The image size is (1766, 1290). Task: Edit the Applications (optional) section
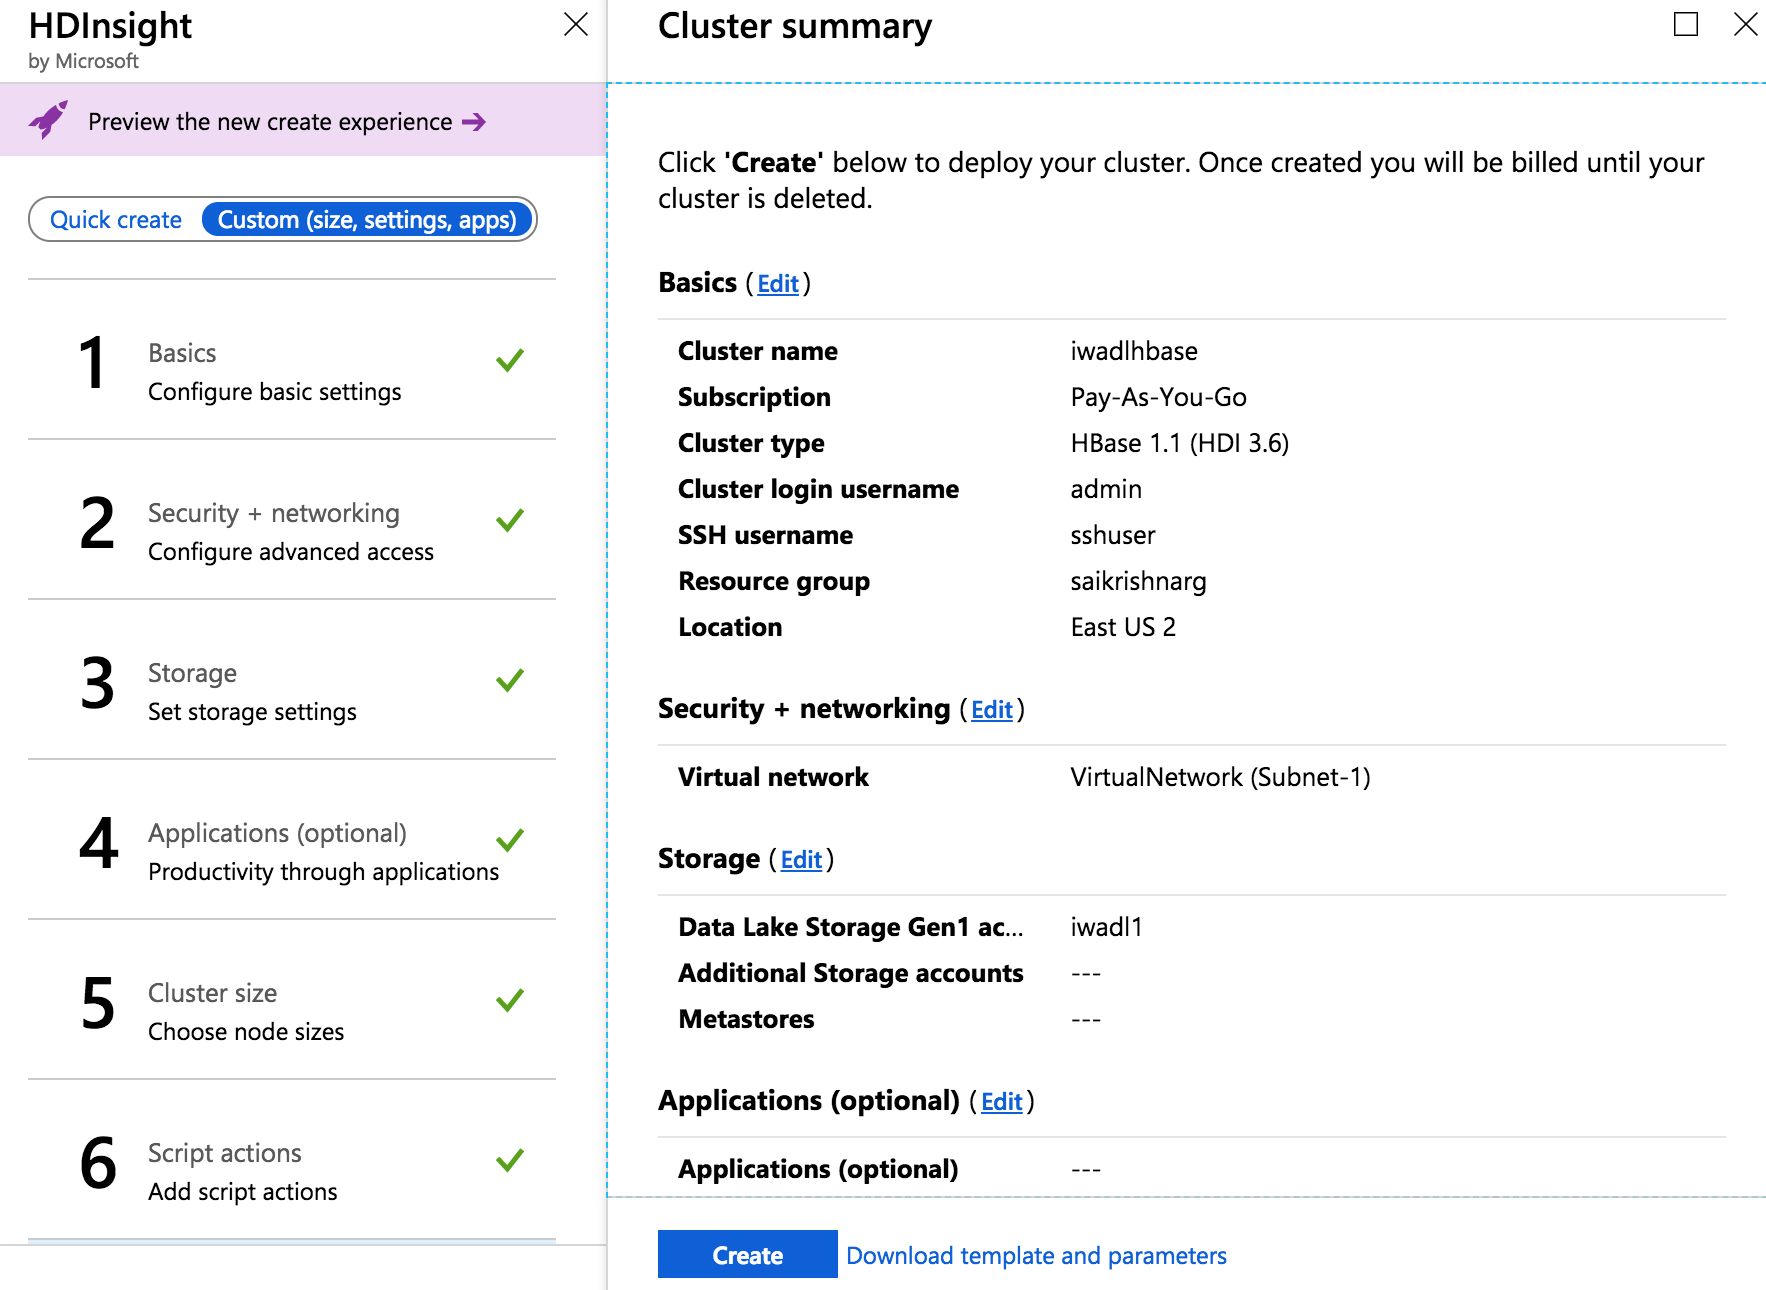click(1002, 1102)
